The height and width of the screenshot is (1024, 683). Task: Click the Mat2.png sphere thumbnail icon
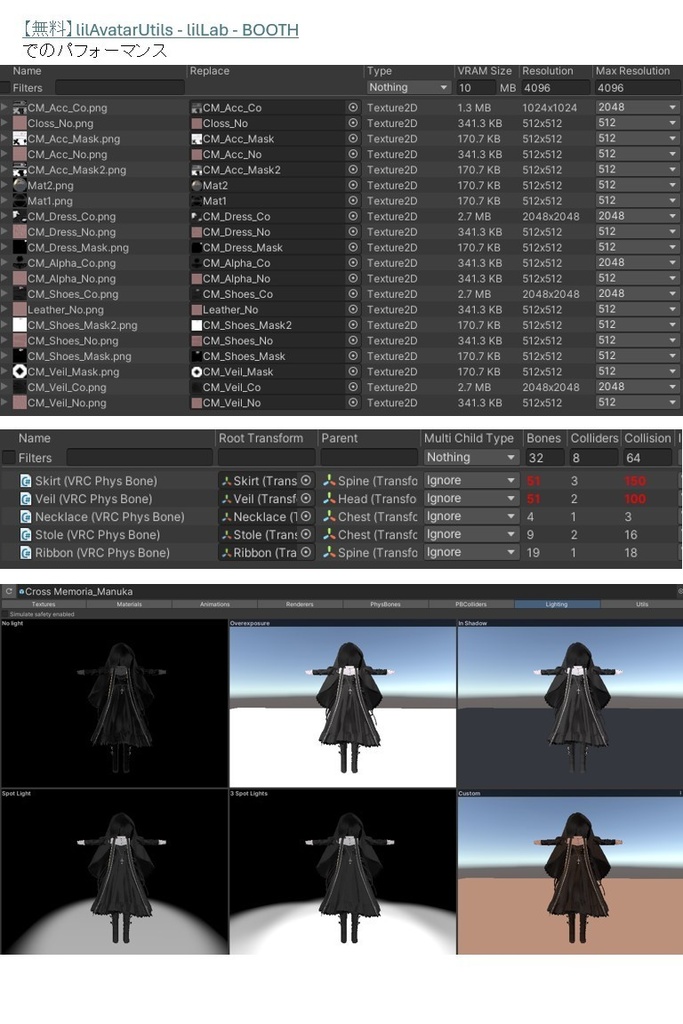[x=20, y=185]
